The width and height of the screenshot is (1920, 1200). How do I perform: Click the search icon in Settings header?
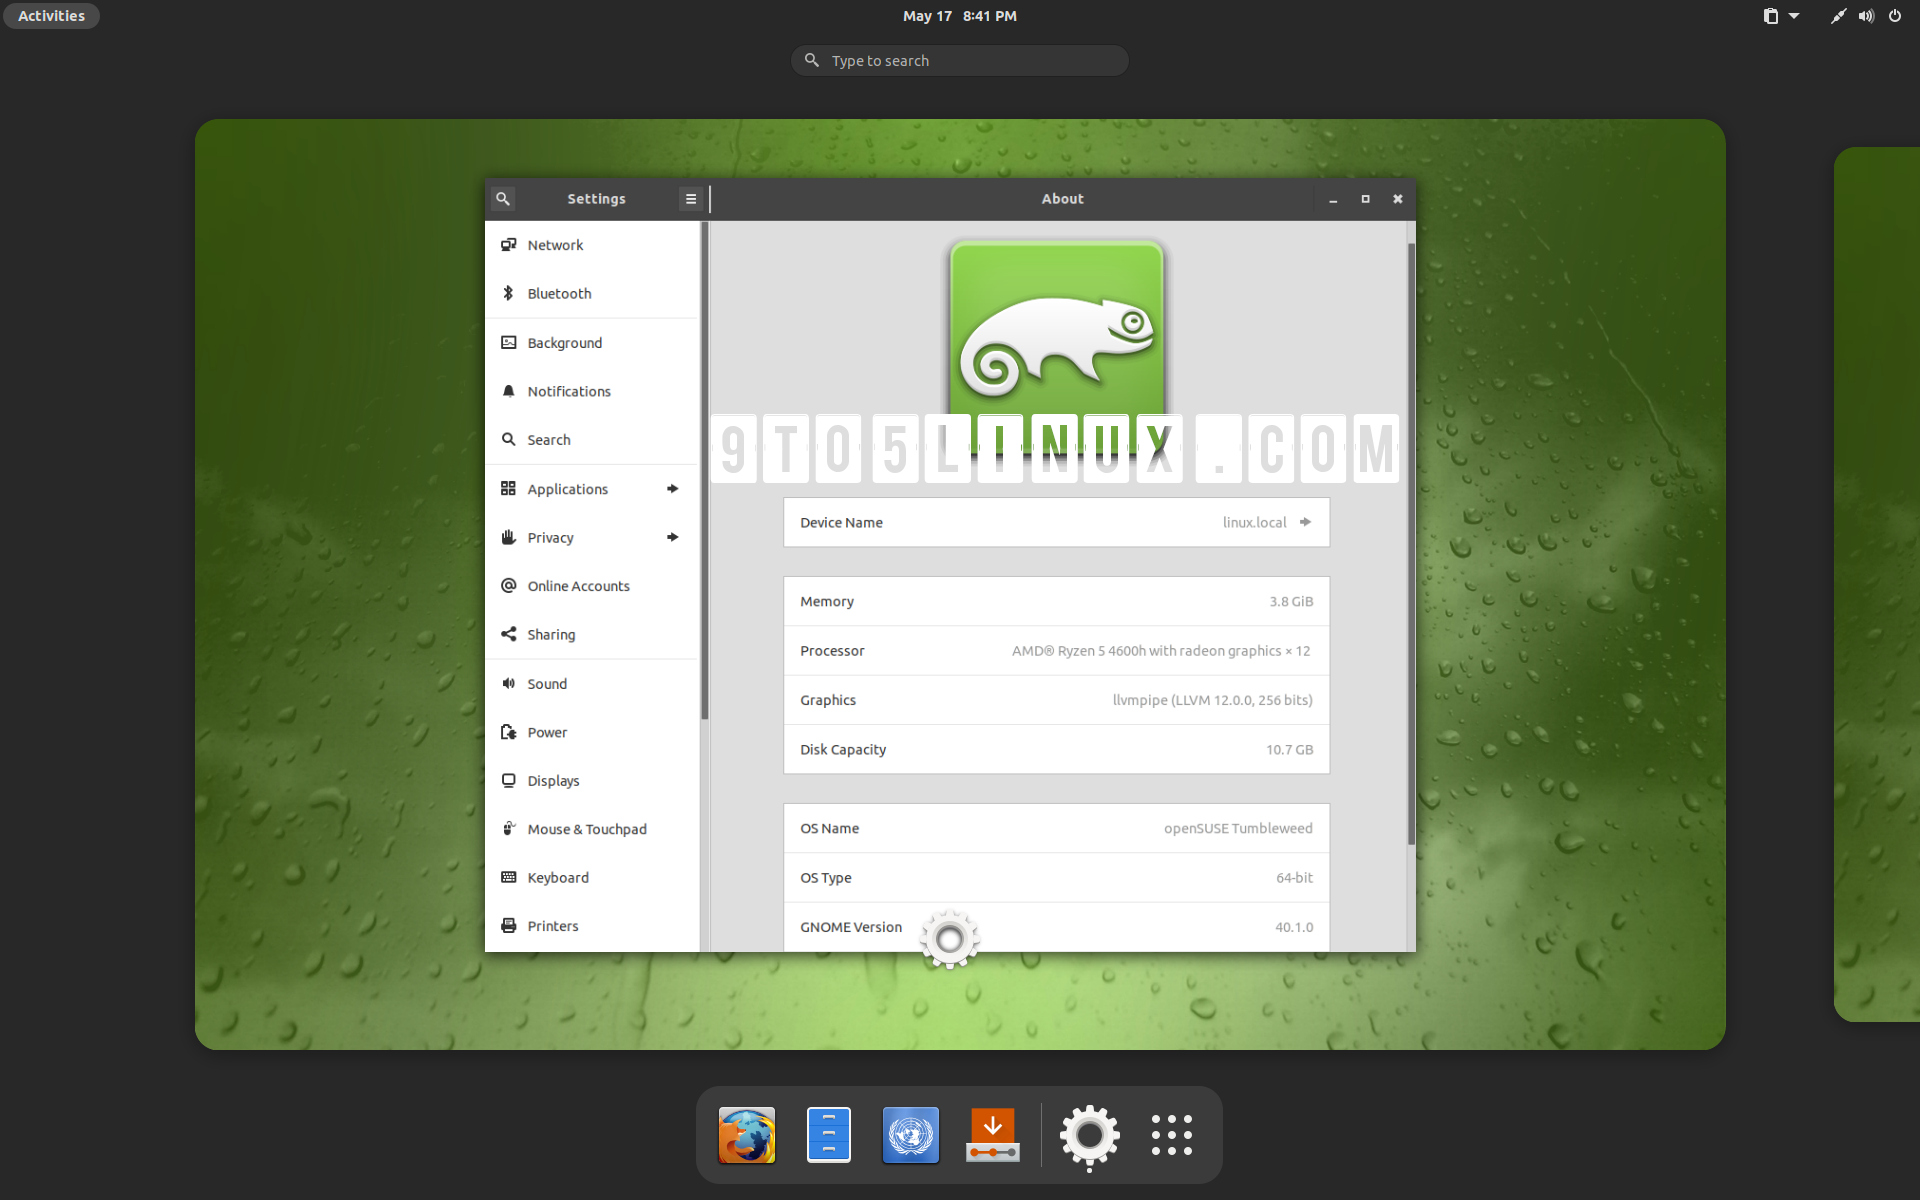pos(503,198)
